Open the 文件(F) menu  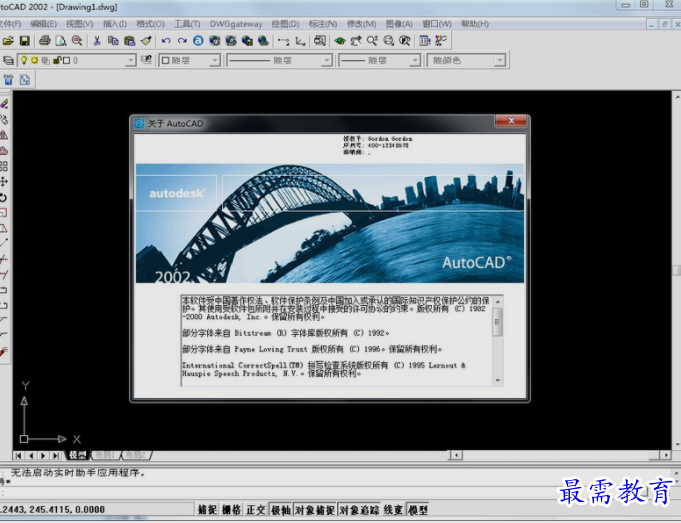(10, 24)
